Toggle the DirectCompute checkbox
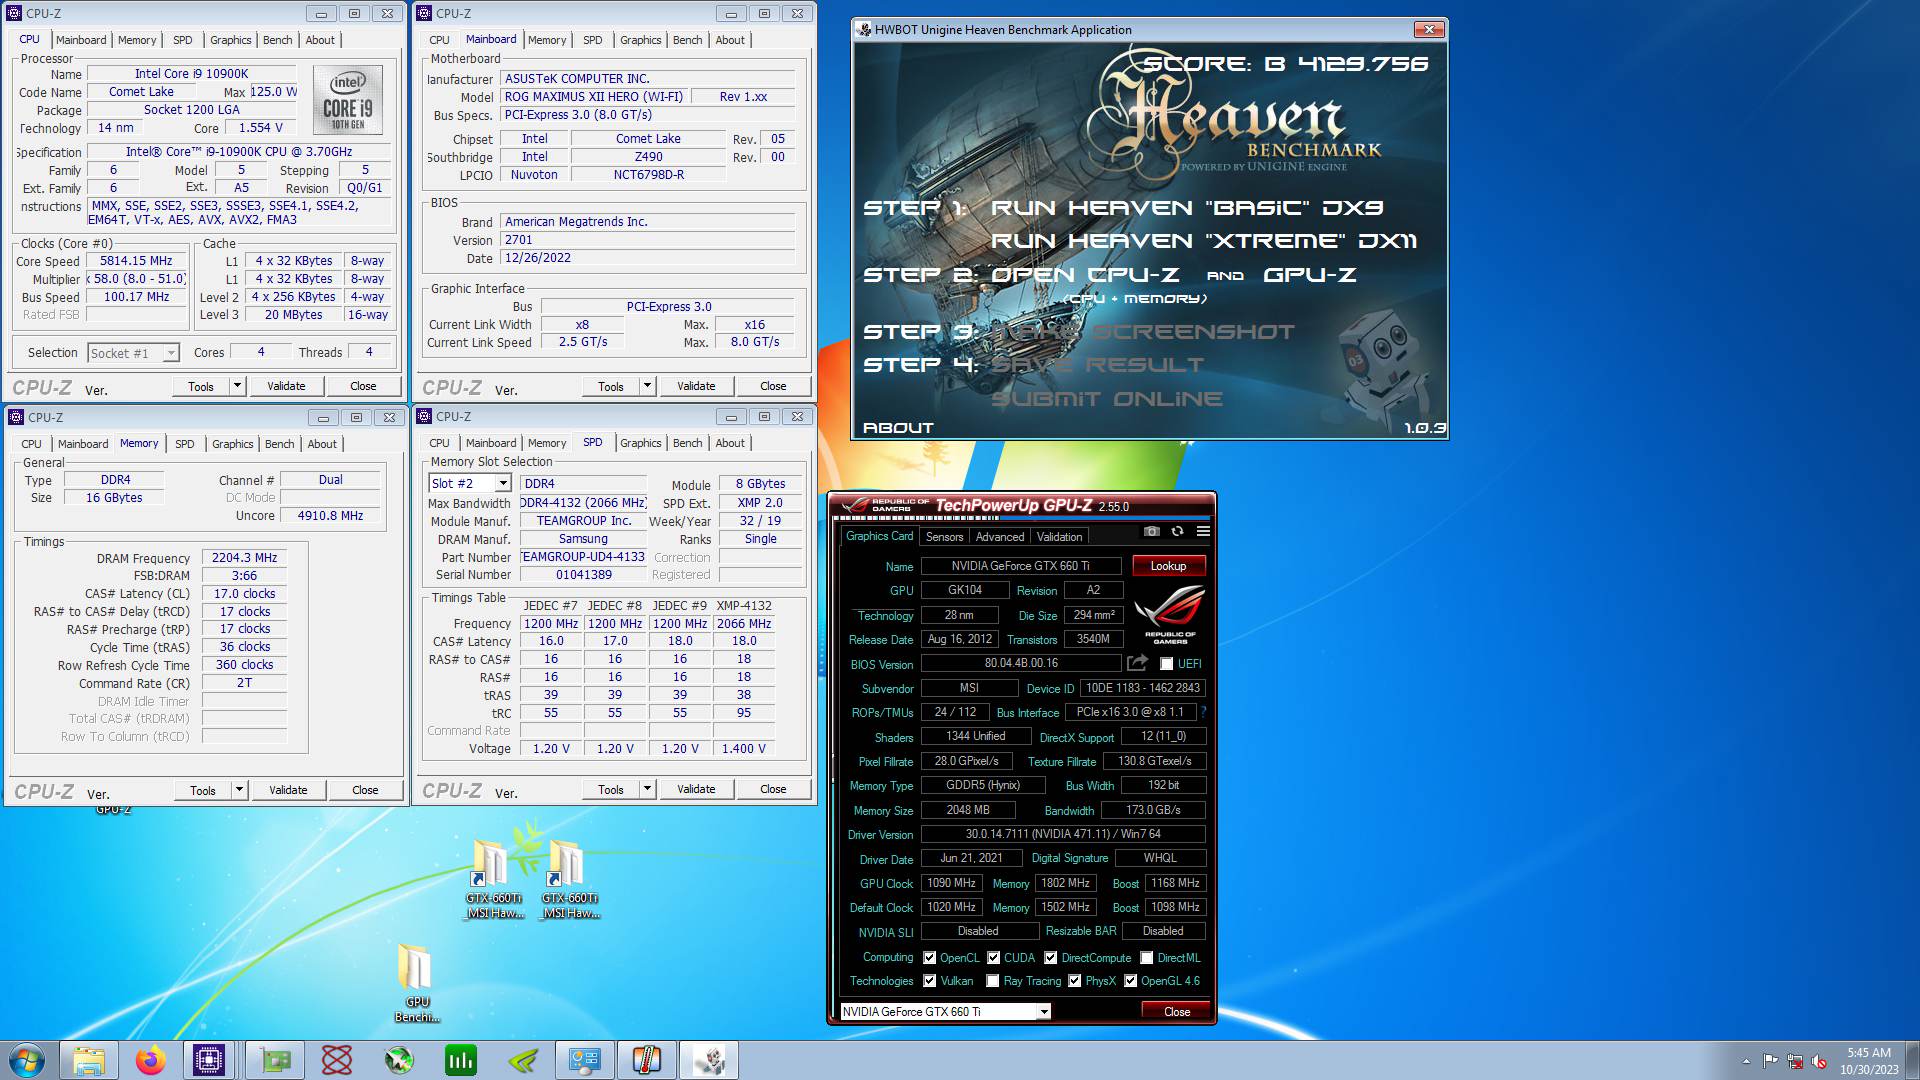 tap(1050, 957)
